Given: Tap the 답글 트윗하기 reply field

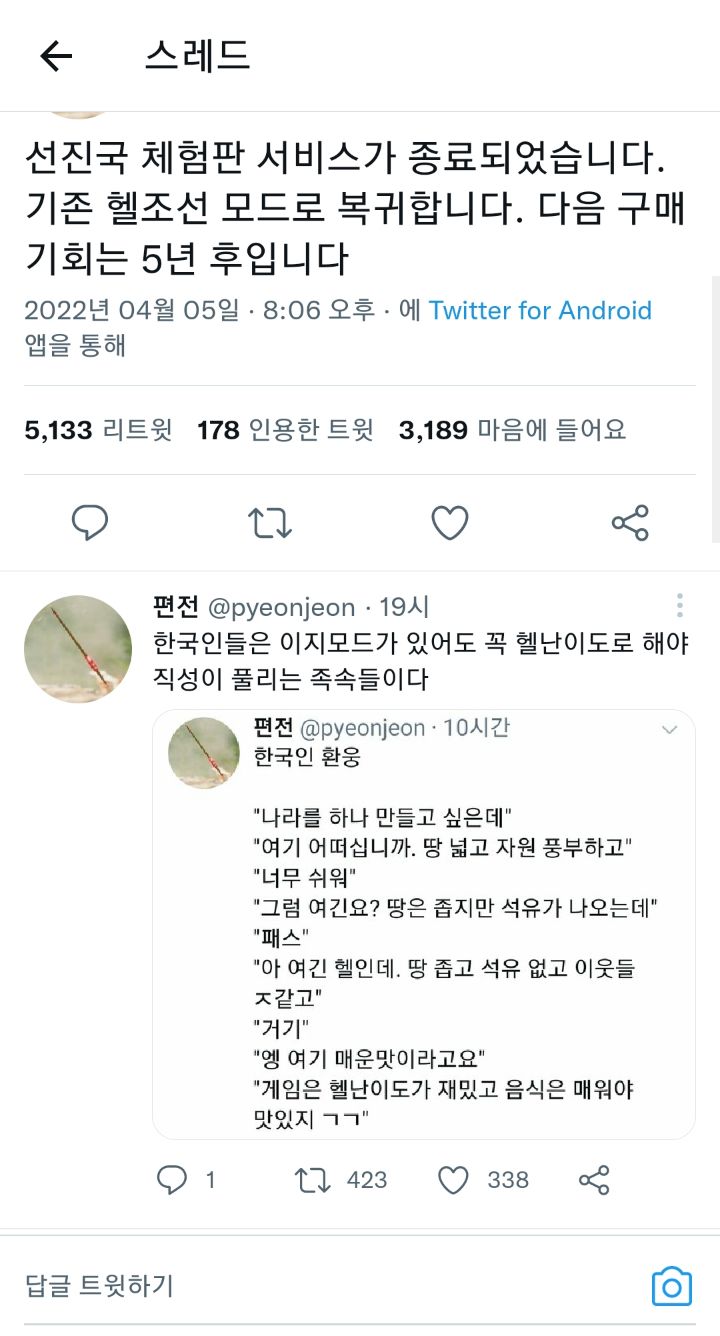Looking at the screenshot, I should (300, 1286).
